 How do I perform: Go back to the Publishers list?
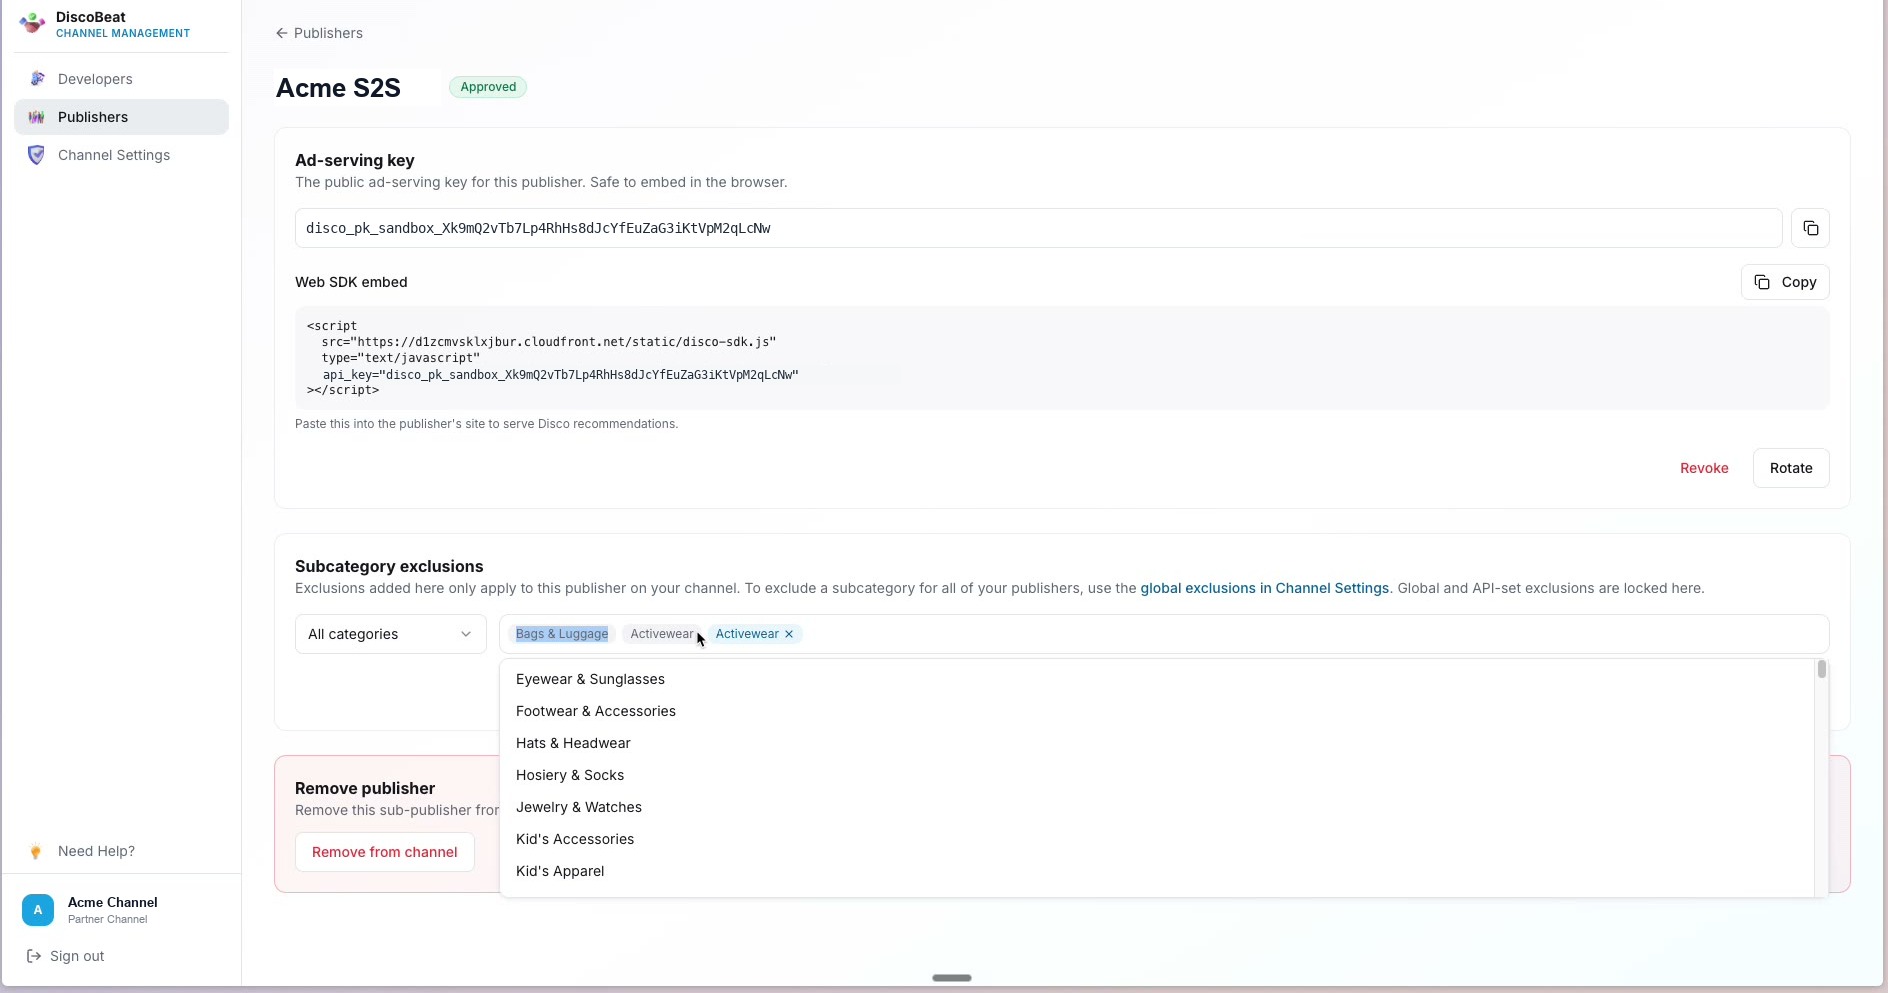click(x=319, y=33)
